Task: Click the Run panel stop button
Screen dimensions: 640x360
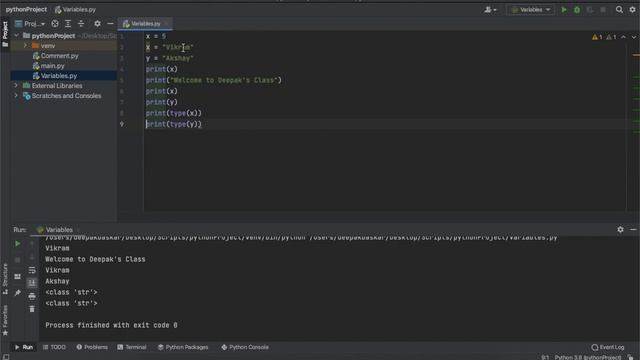Action: coord(18,260)
